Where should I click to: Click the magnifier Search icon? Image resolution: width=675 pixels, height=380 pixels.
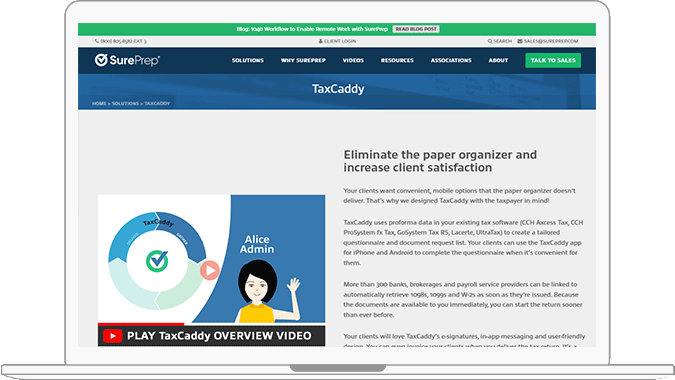tap(490, 41)
